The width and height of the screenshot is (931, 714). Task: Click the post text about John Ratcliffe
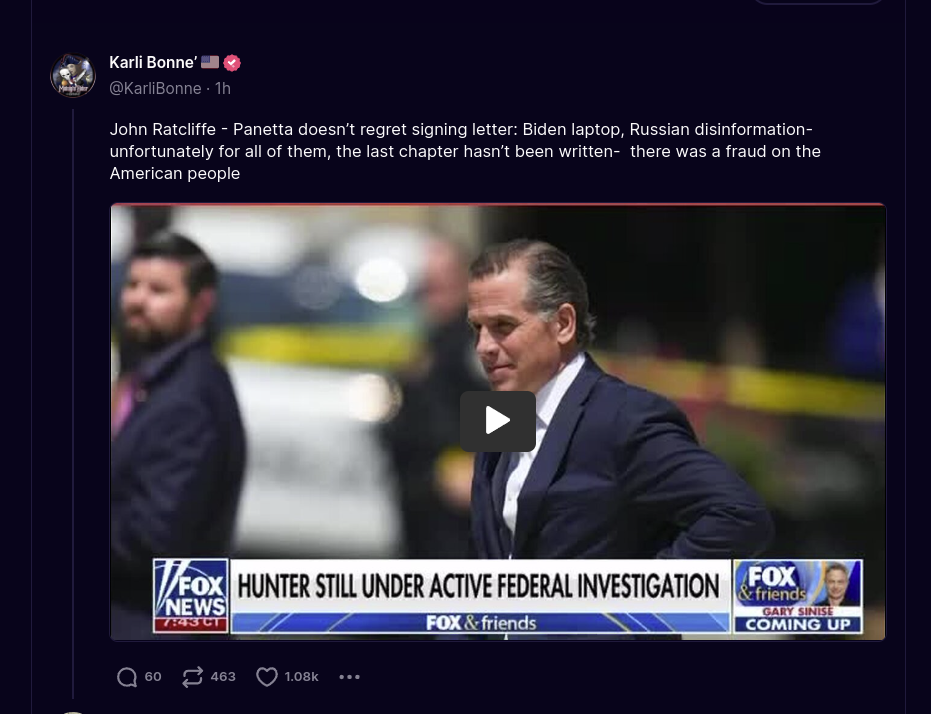click(465, 151)
